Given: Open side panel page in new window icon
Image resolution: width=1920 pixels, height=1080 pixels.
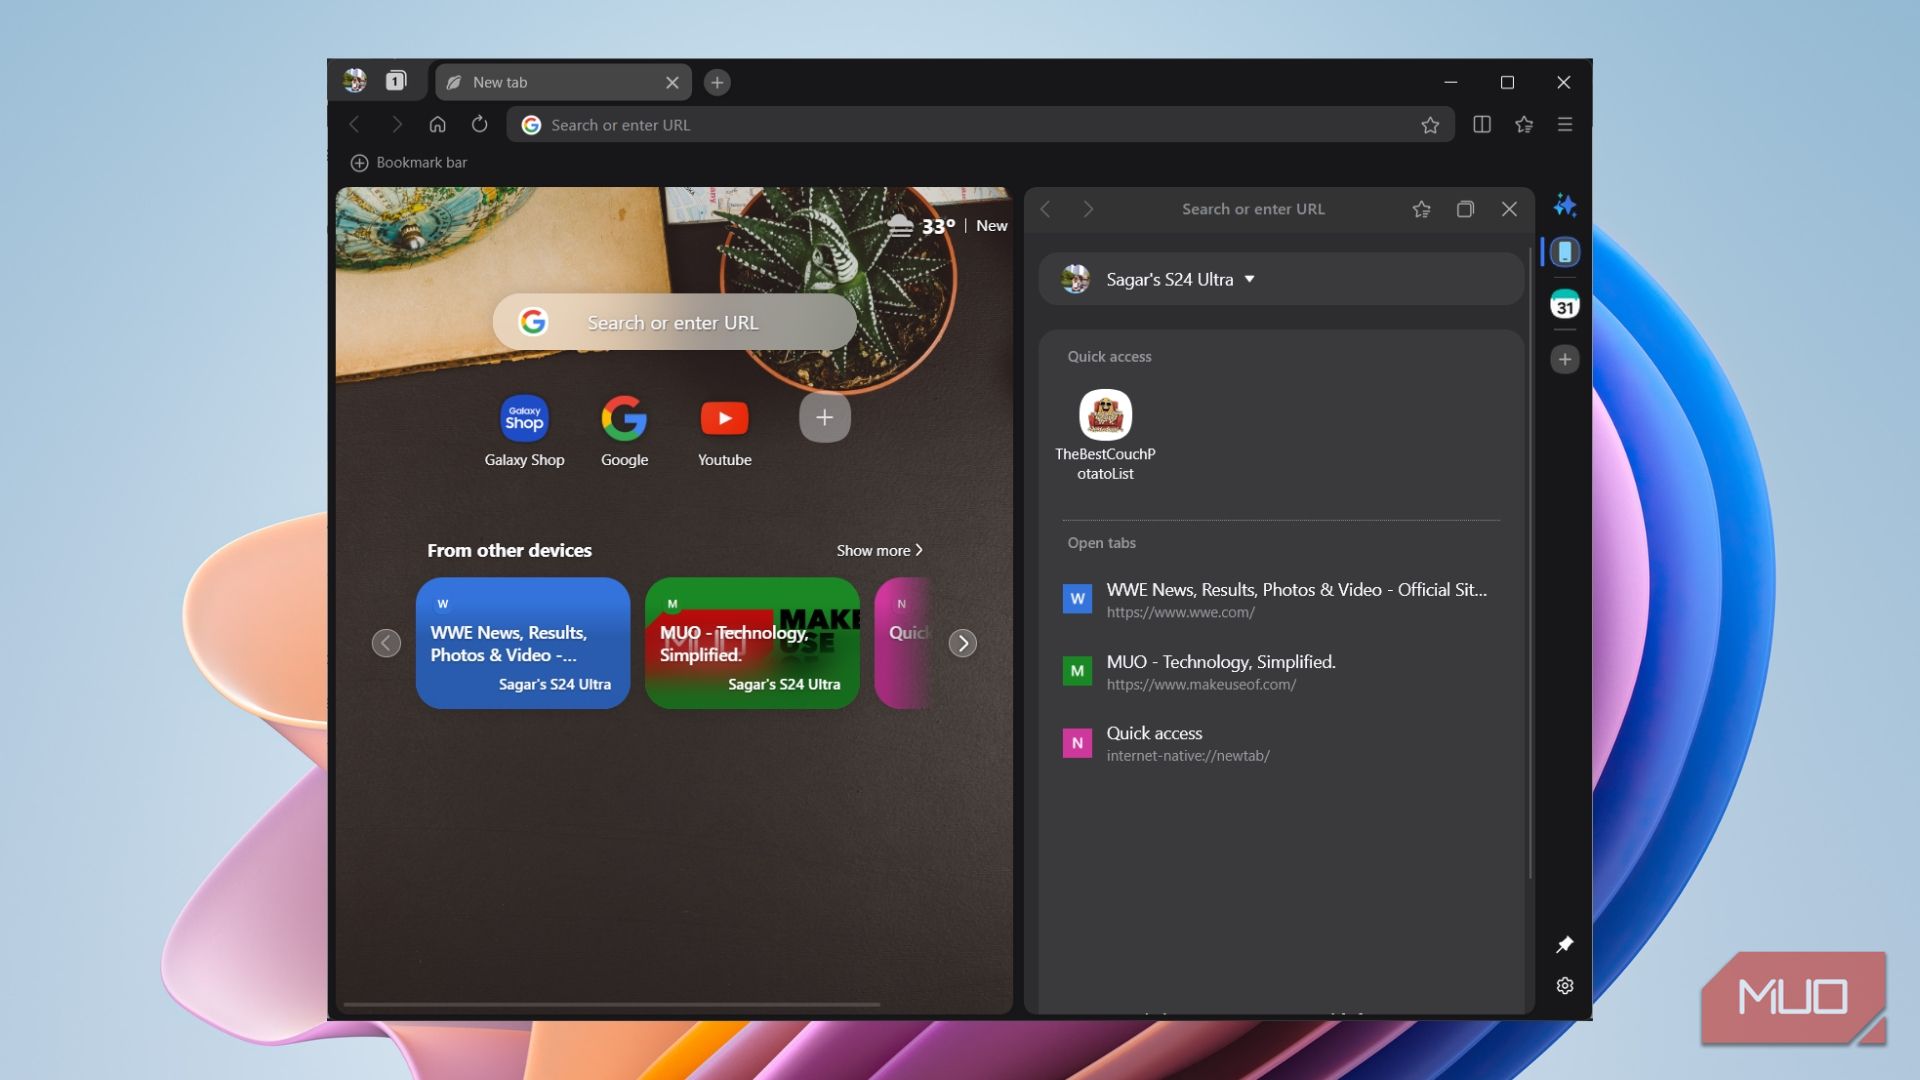Looking at the screenshot, I should pos(1465,209).
